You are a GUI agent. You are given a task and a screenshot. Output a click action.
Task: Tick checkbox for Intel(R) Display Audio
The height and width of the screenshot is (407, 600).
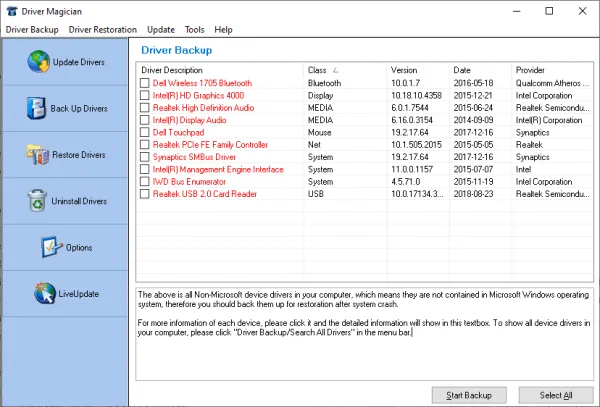[x=145, y=120]
